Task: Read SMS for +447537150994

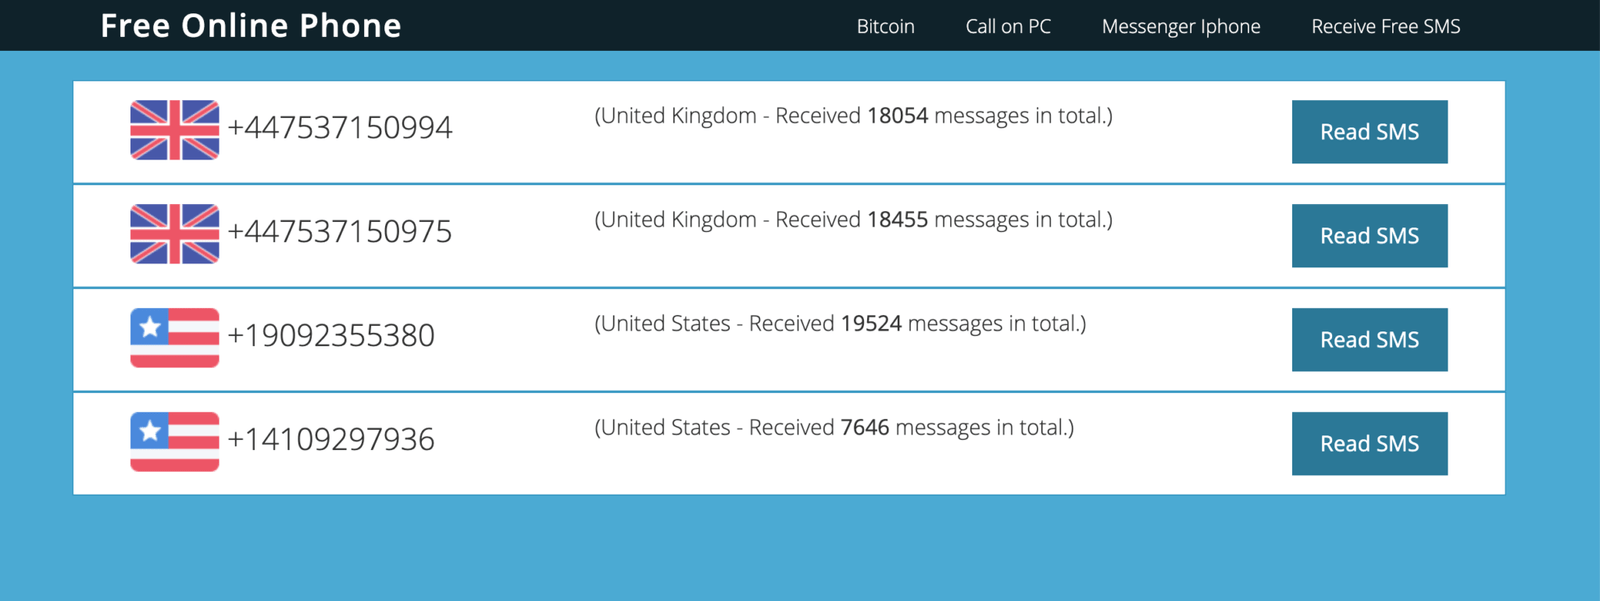Action: point(1369,132)
